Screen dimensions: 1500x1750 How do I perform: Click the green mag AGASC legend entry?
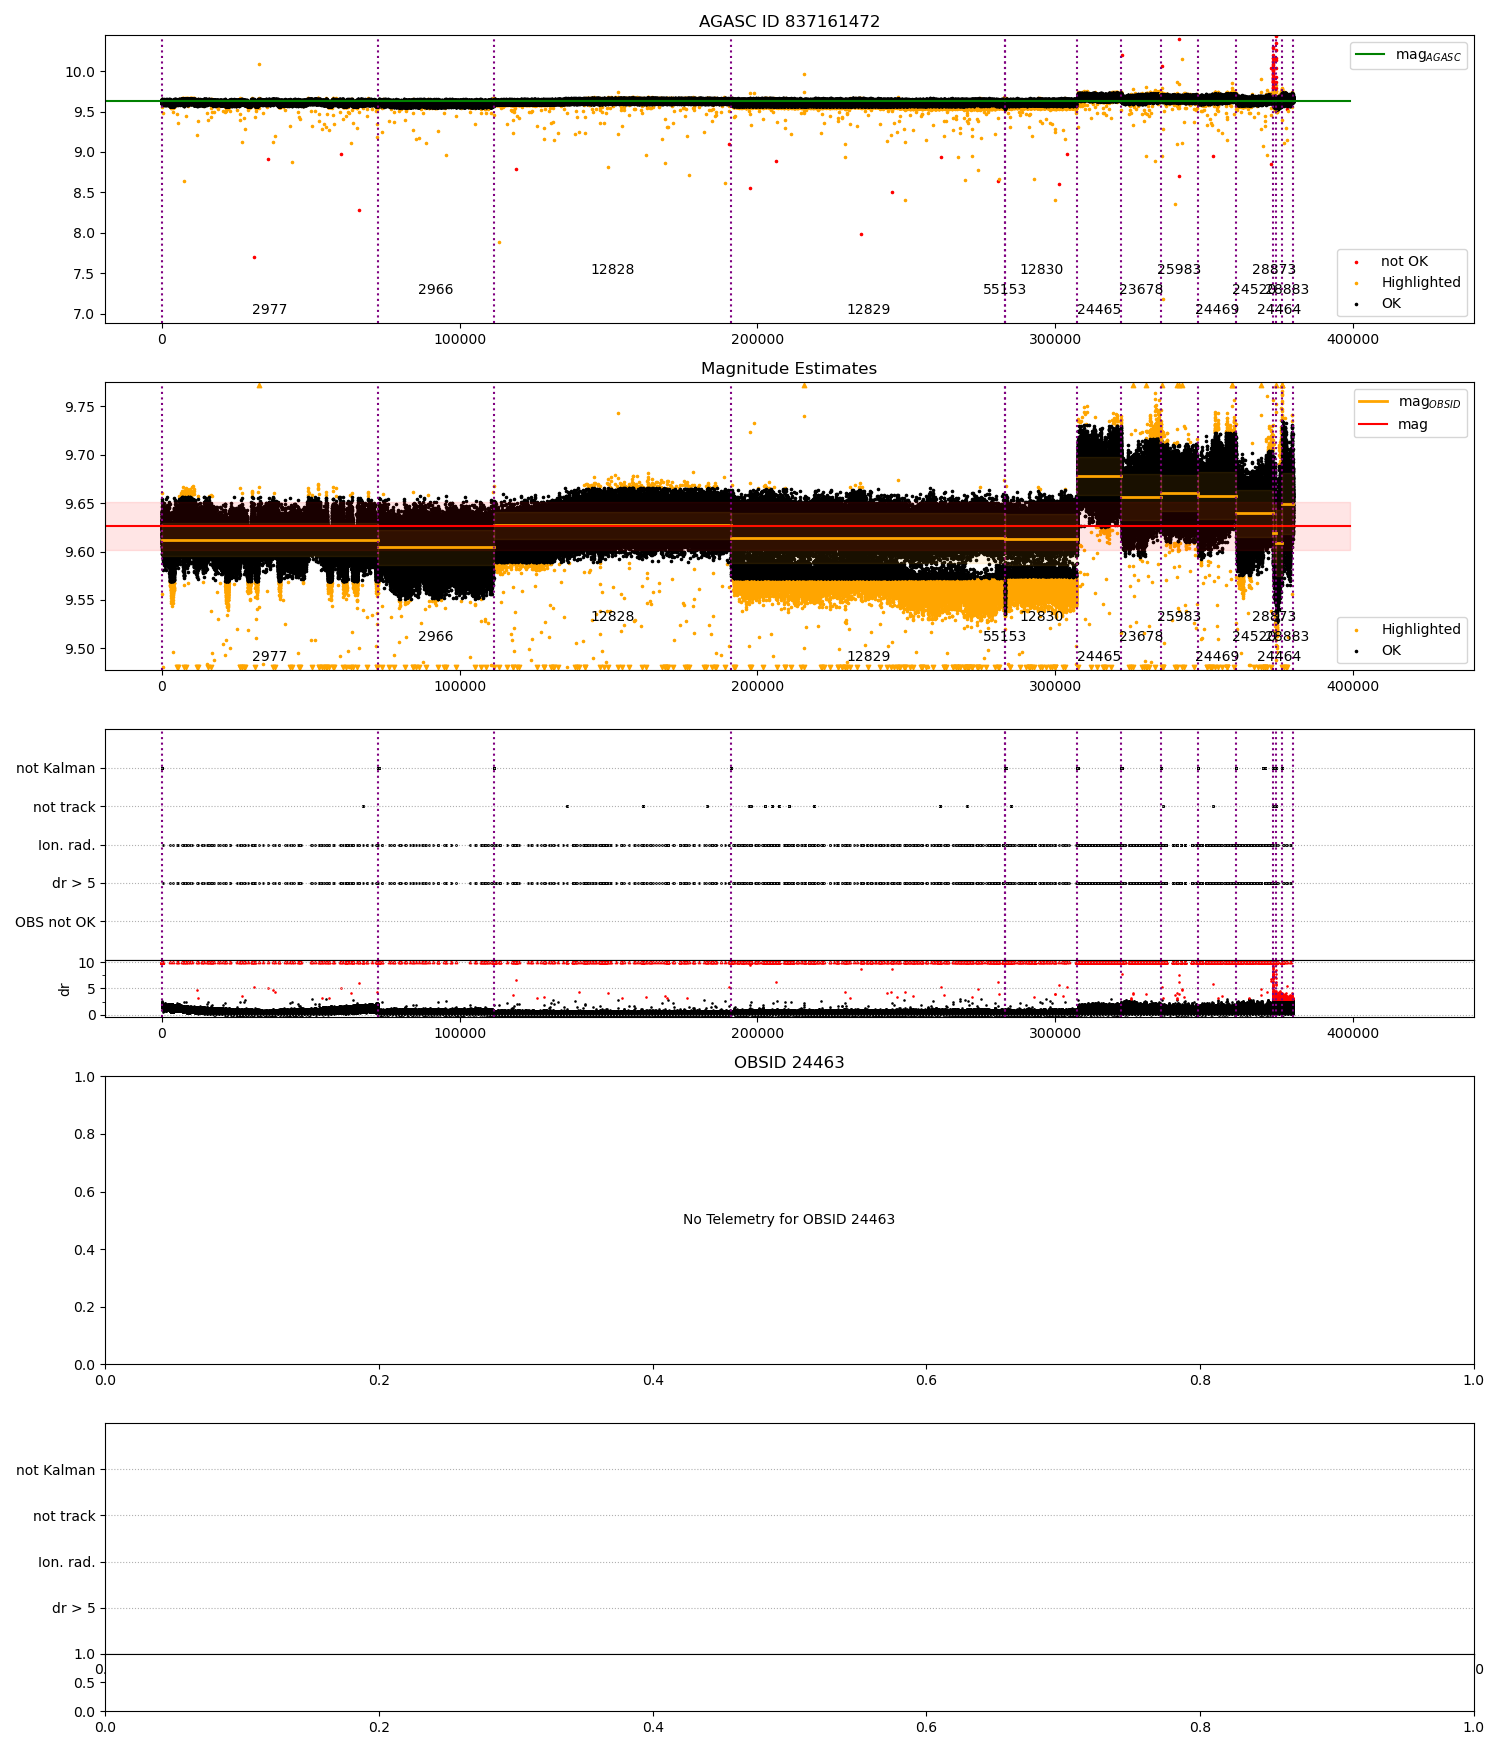tap(1408, 55)
